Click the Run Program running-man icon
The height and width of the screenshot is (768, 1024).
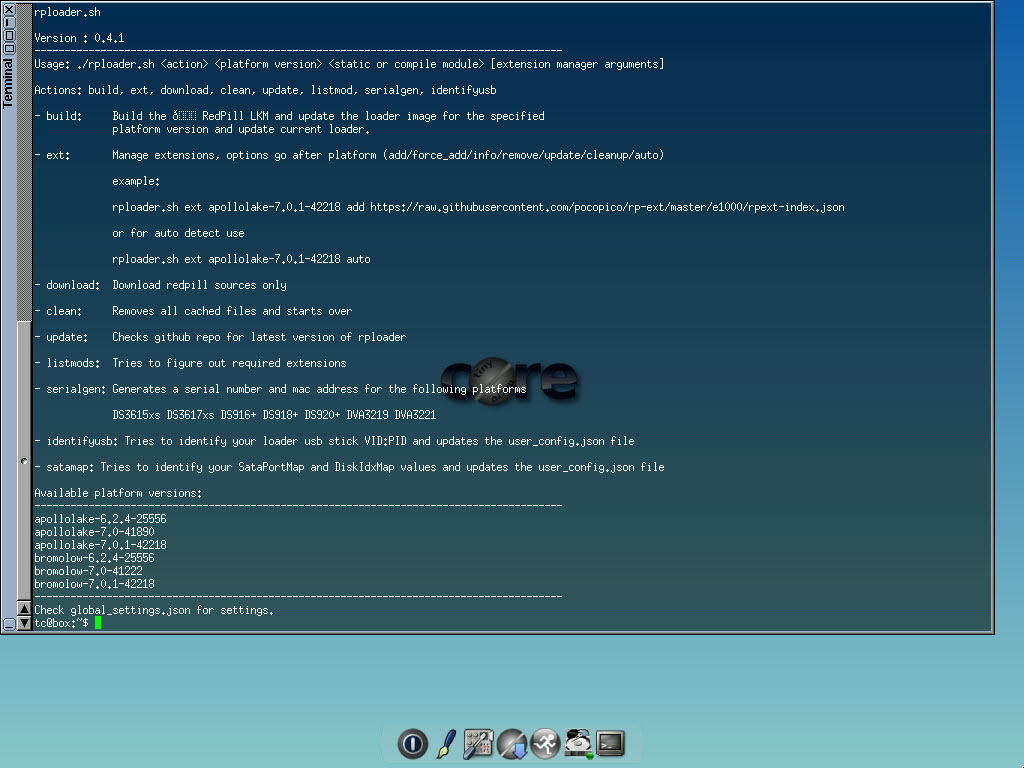(x=545, y=743)
